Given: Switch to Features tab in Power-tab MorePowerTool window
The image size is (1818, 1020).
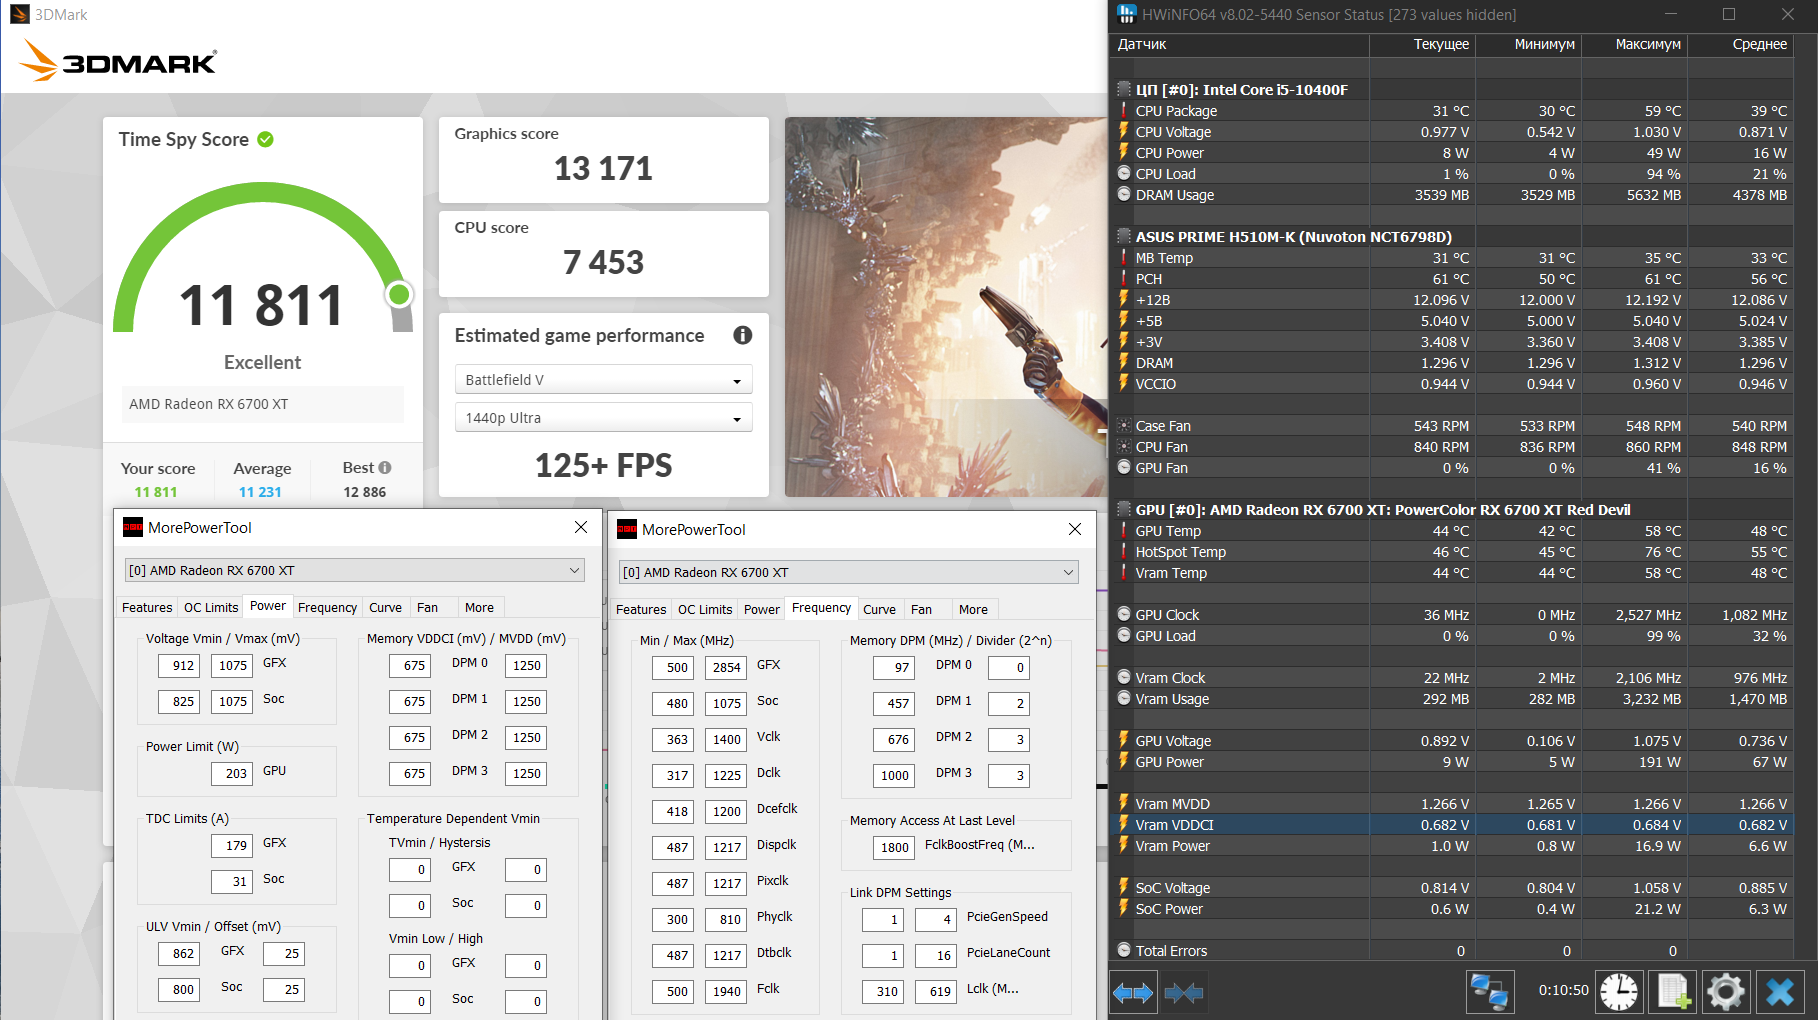Looking at the screenshot, I should point(147,607).
